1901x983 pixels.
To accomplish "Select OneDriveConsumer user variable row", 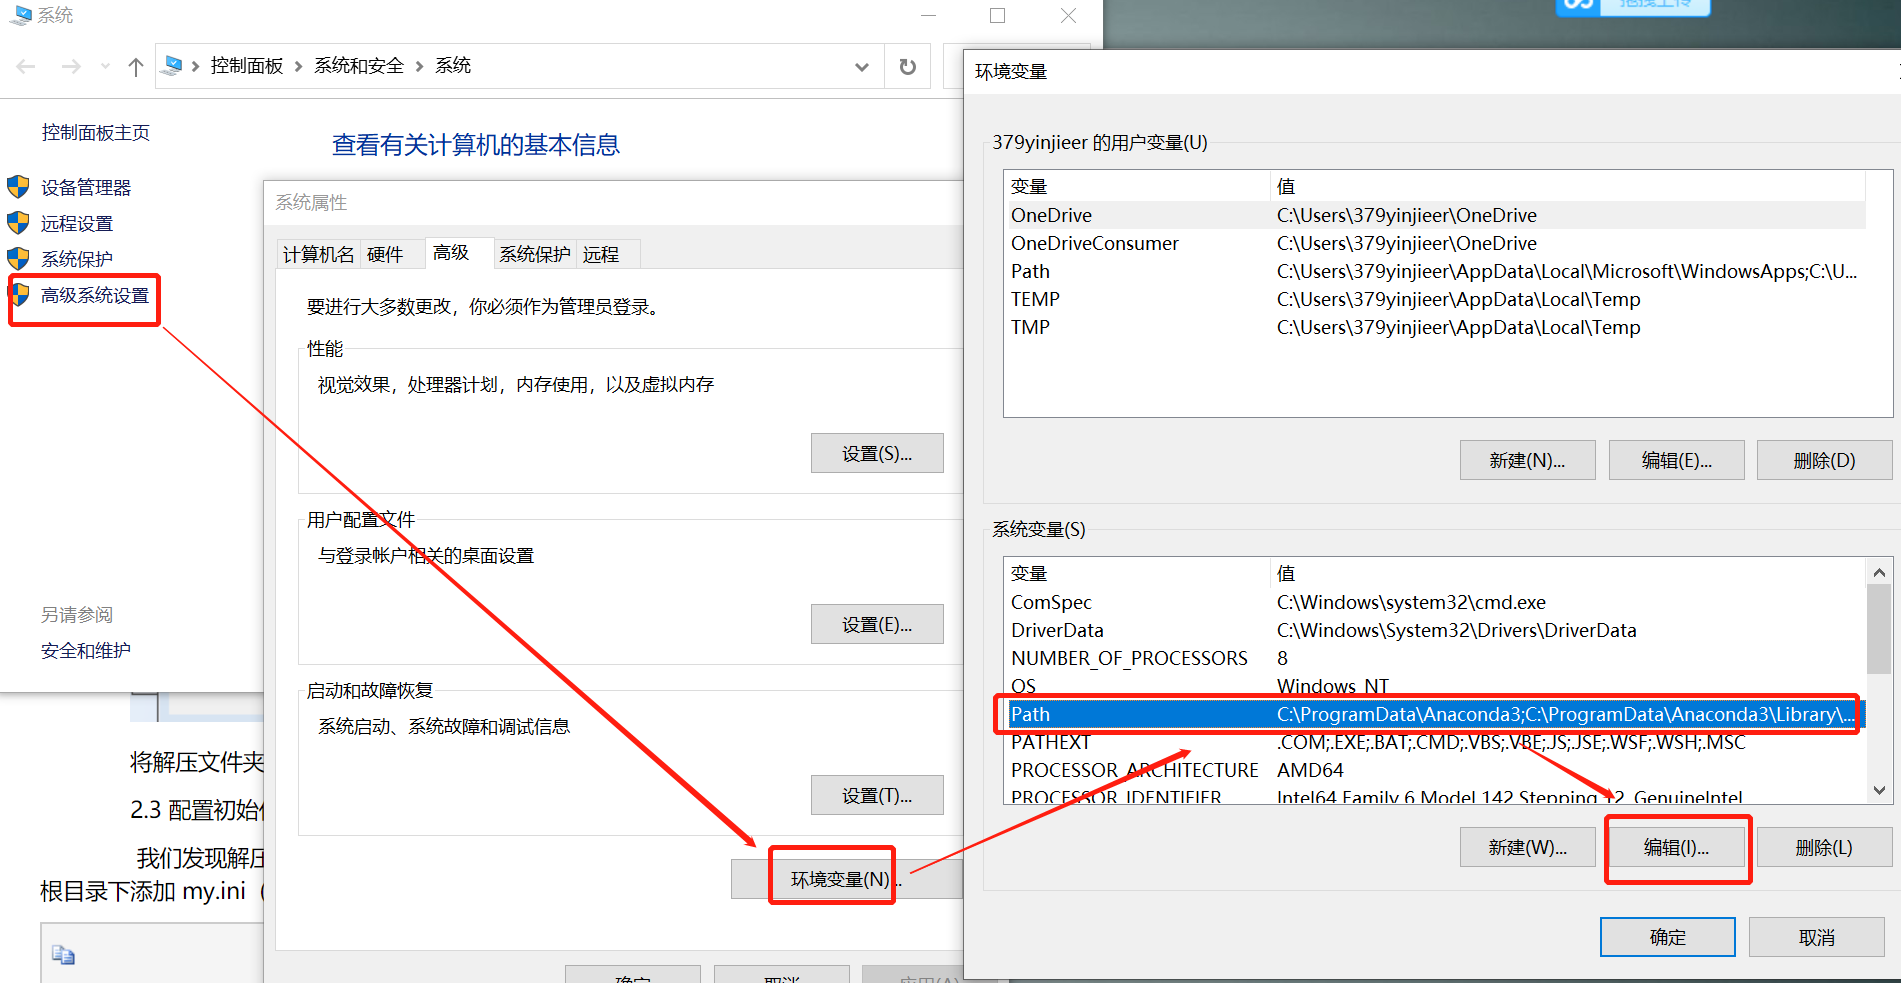I will tap(1435, 243).
